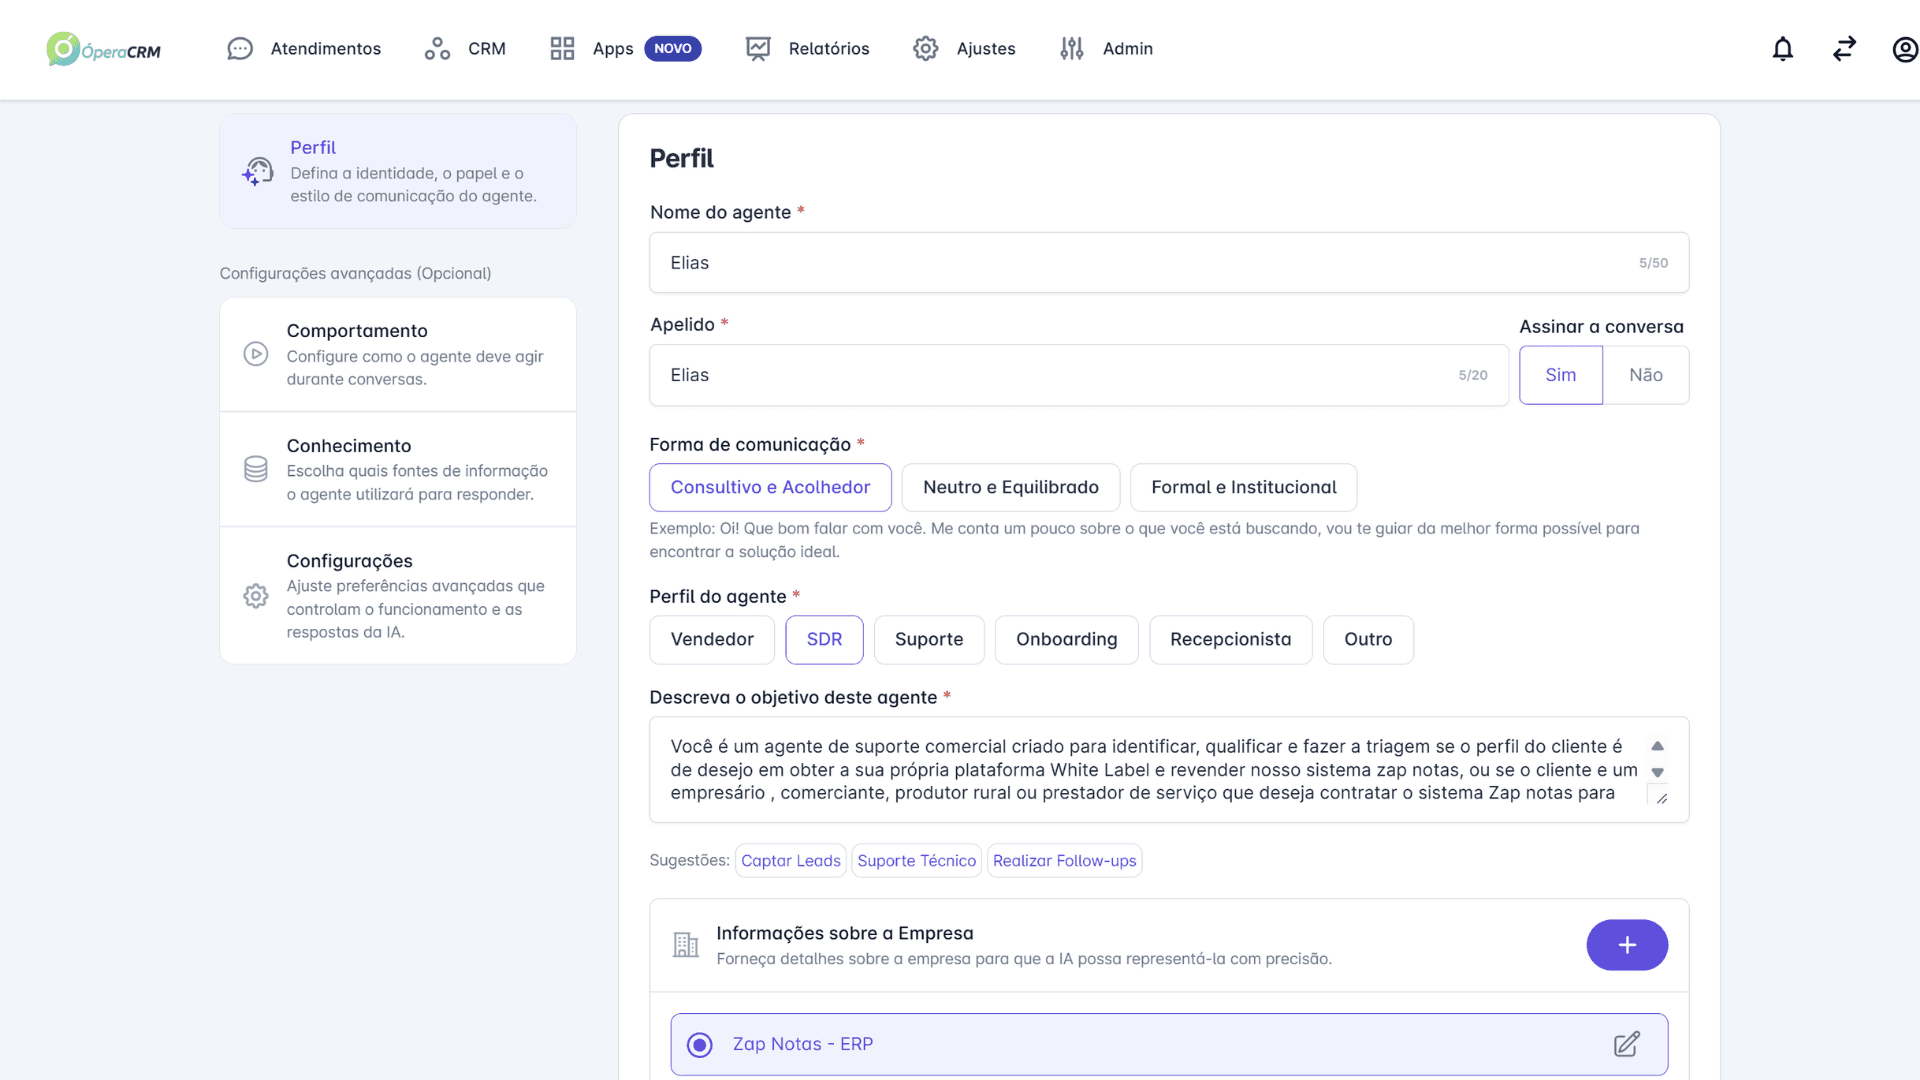Open the notifications bell
The image size is (1920, 1080).
pos(1782,49)
